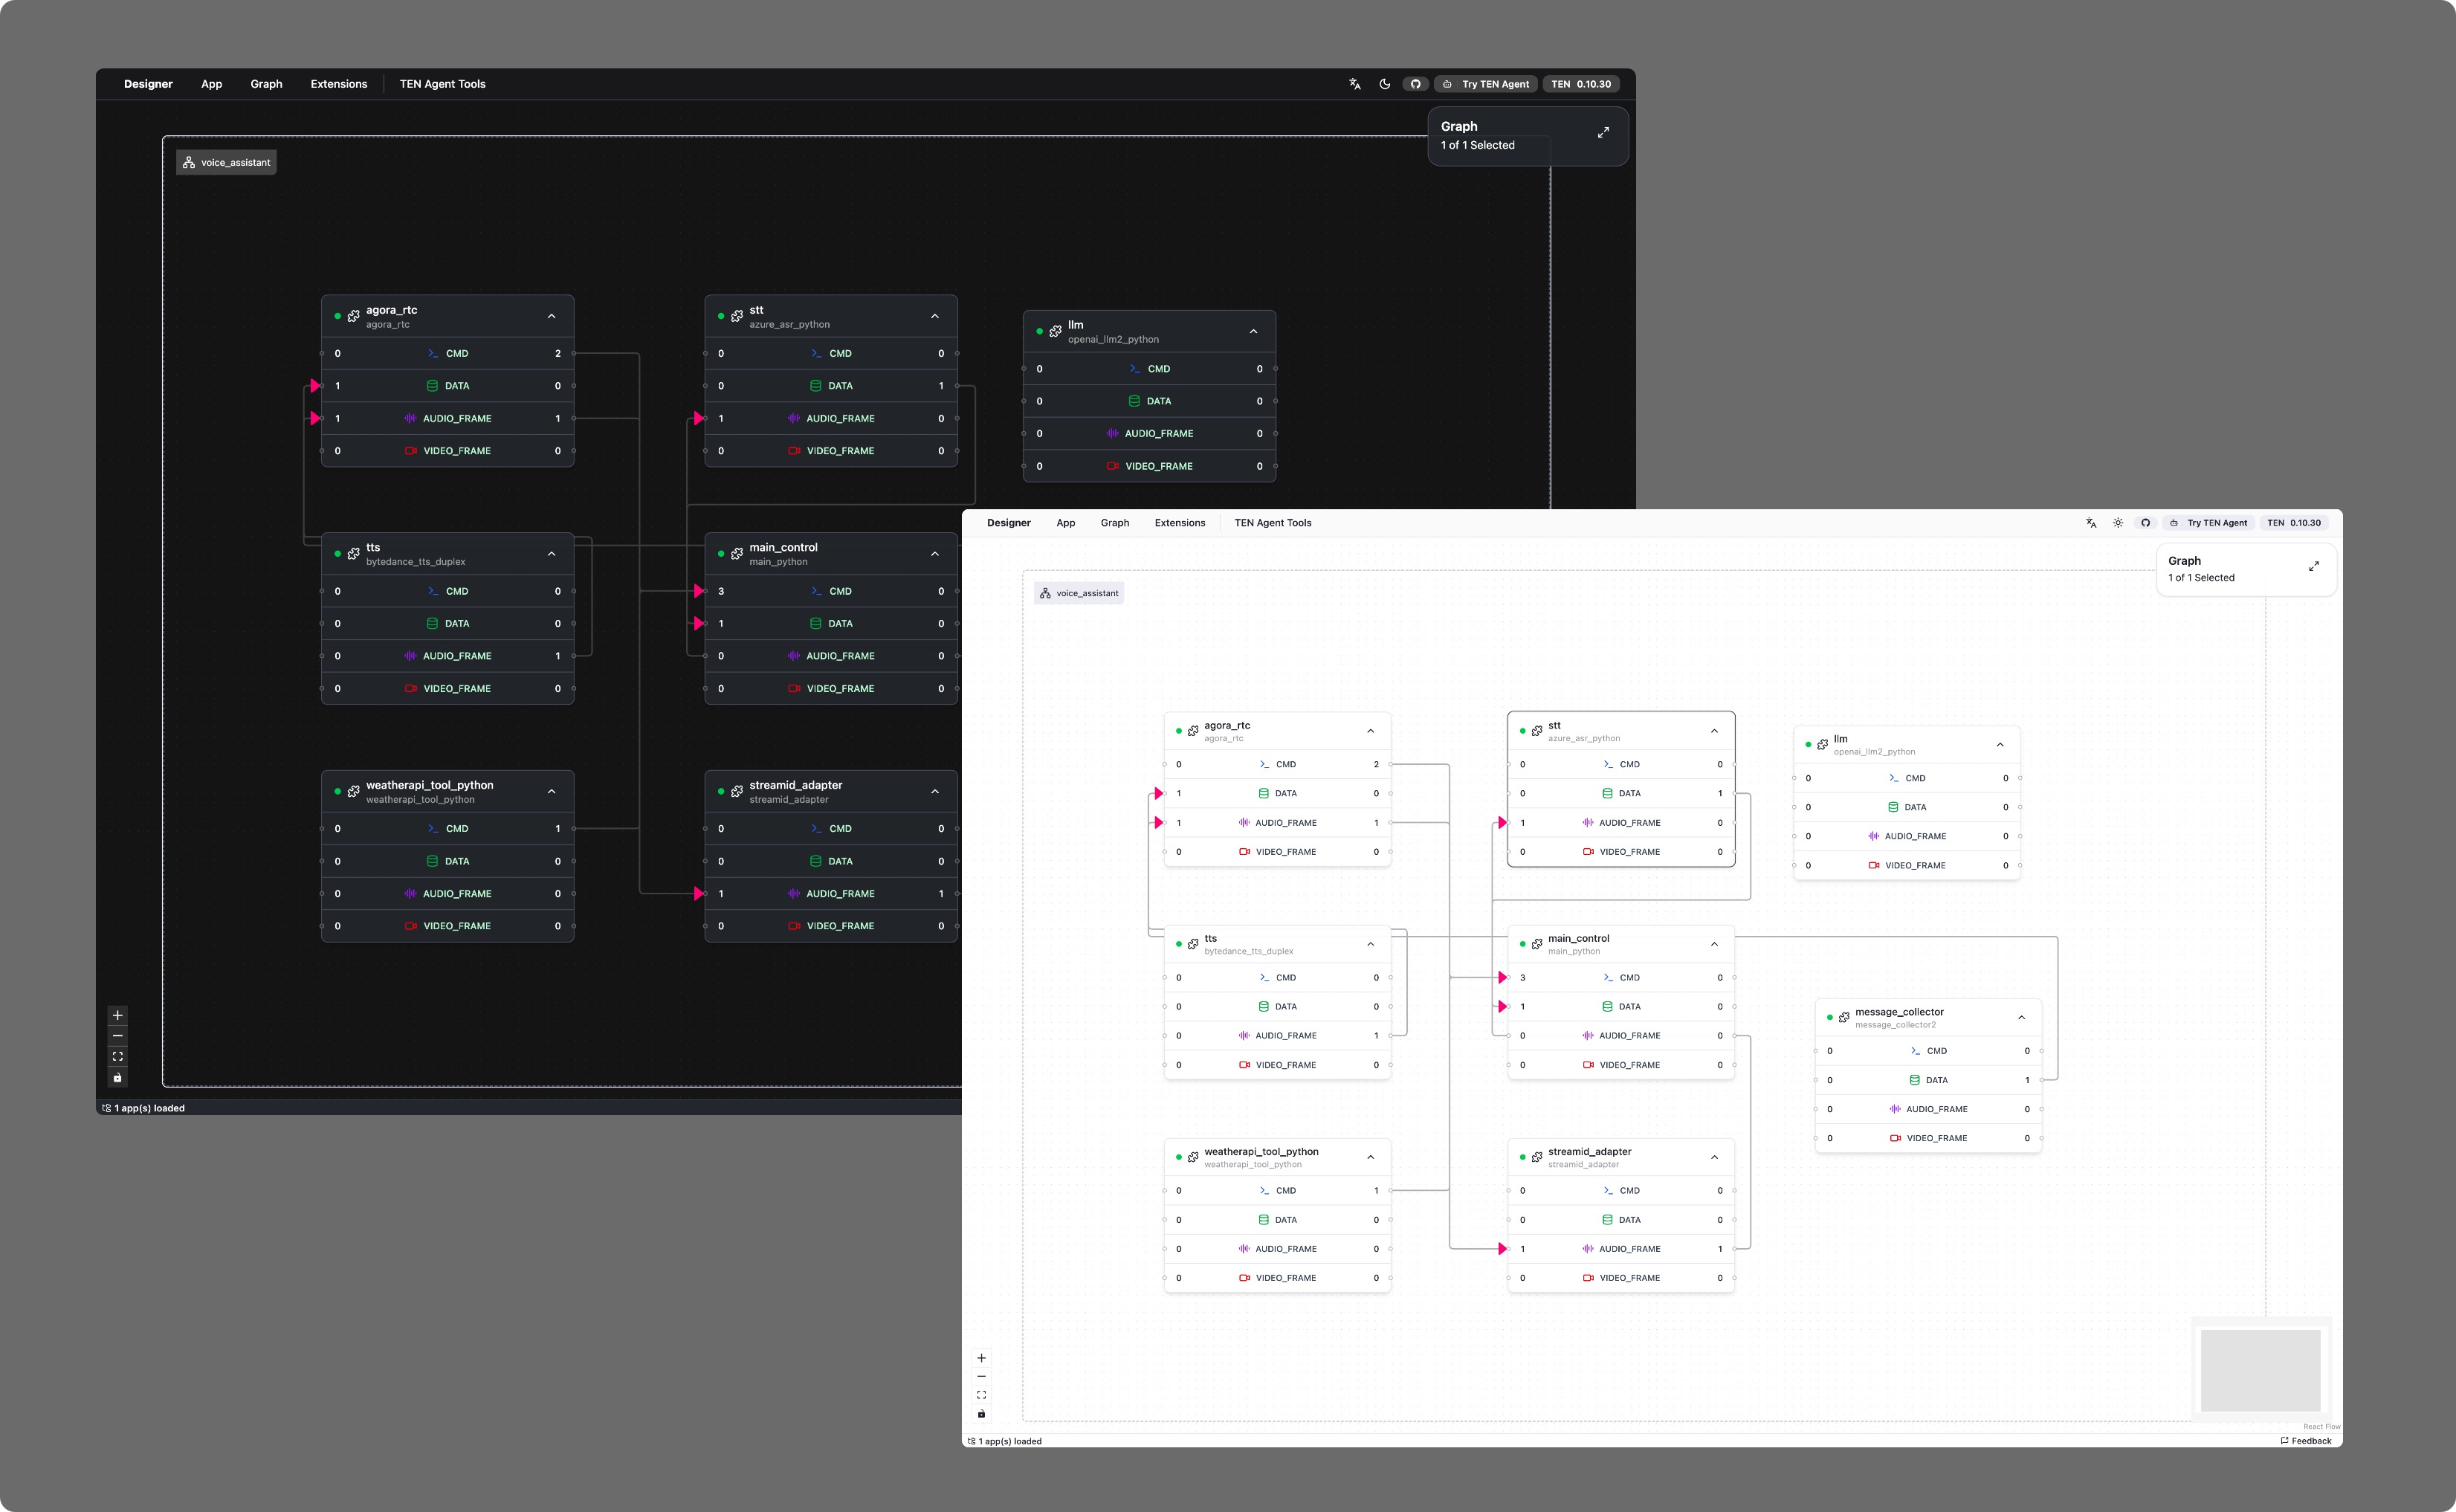Collapse the tts node in light window
This screenshot has width=2456, height=1512.
pyautogui.click(x=1370, y=944)
